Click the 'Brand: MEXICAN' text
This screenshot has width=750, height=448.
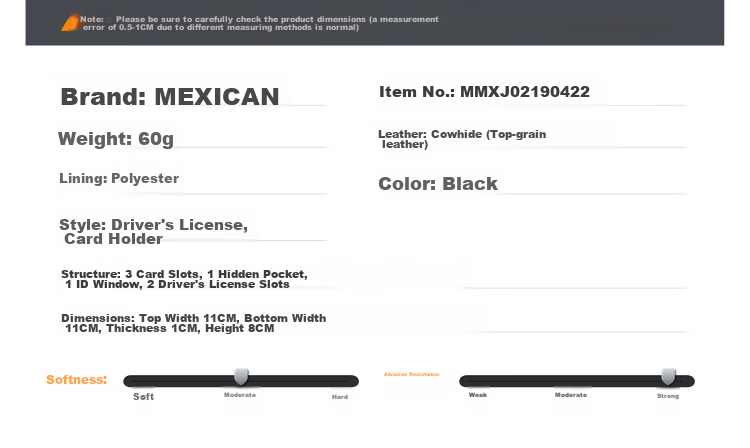[x=170, y=97]
